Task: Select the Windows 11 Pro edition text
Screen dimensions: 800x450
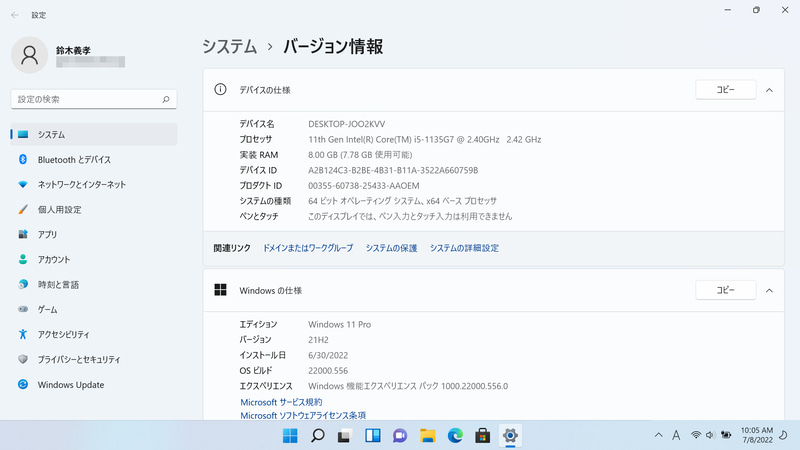Action: (339, 324)
